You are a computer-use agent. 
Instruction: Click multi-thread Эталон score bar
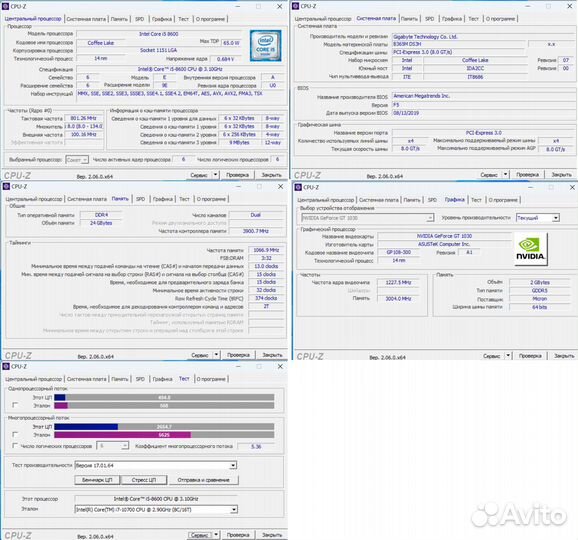click(x=164, y=435)
